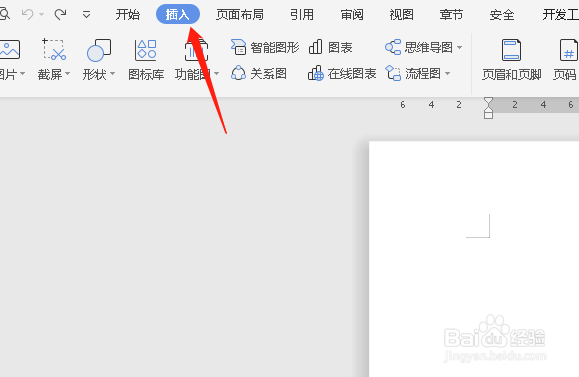Go to the 视图 tab

pyautogui.click(x=402, y=15)
